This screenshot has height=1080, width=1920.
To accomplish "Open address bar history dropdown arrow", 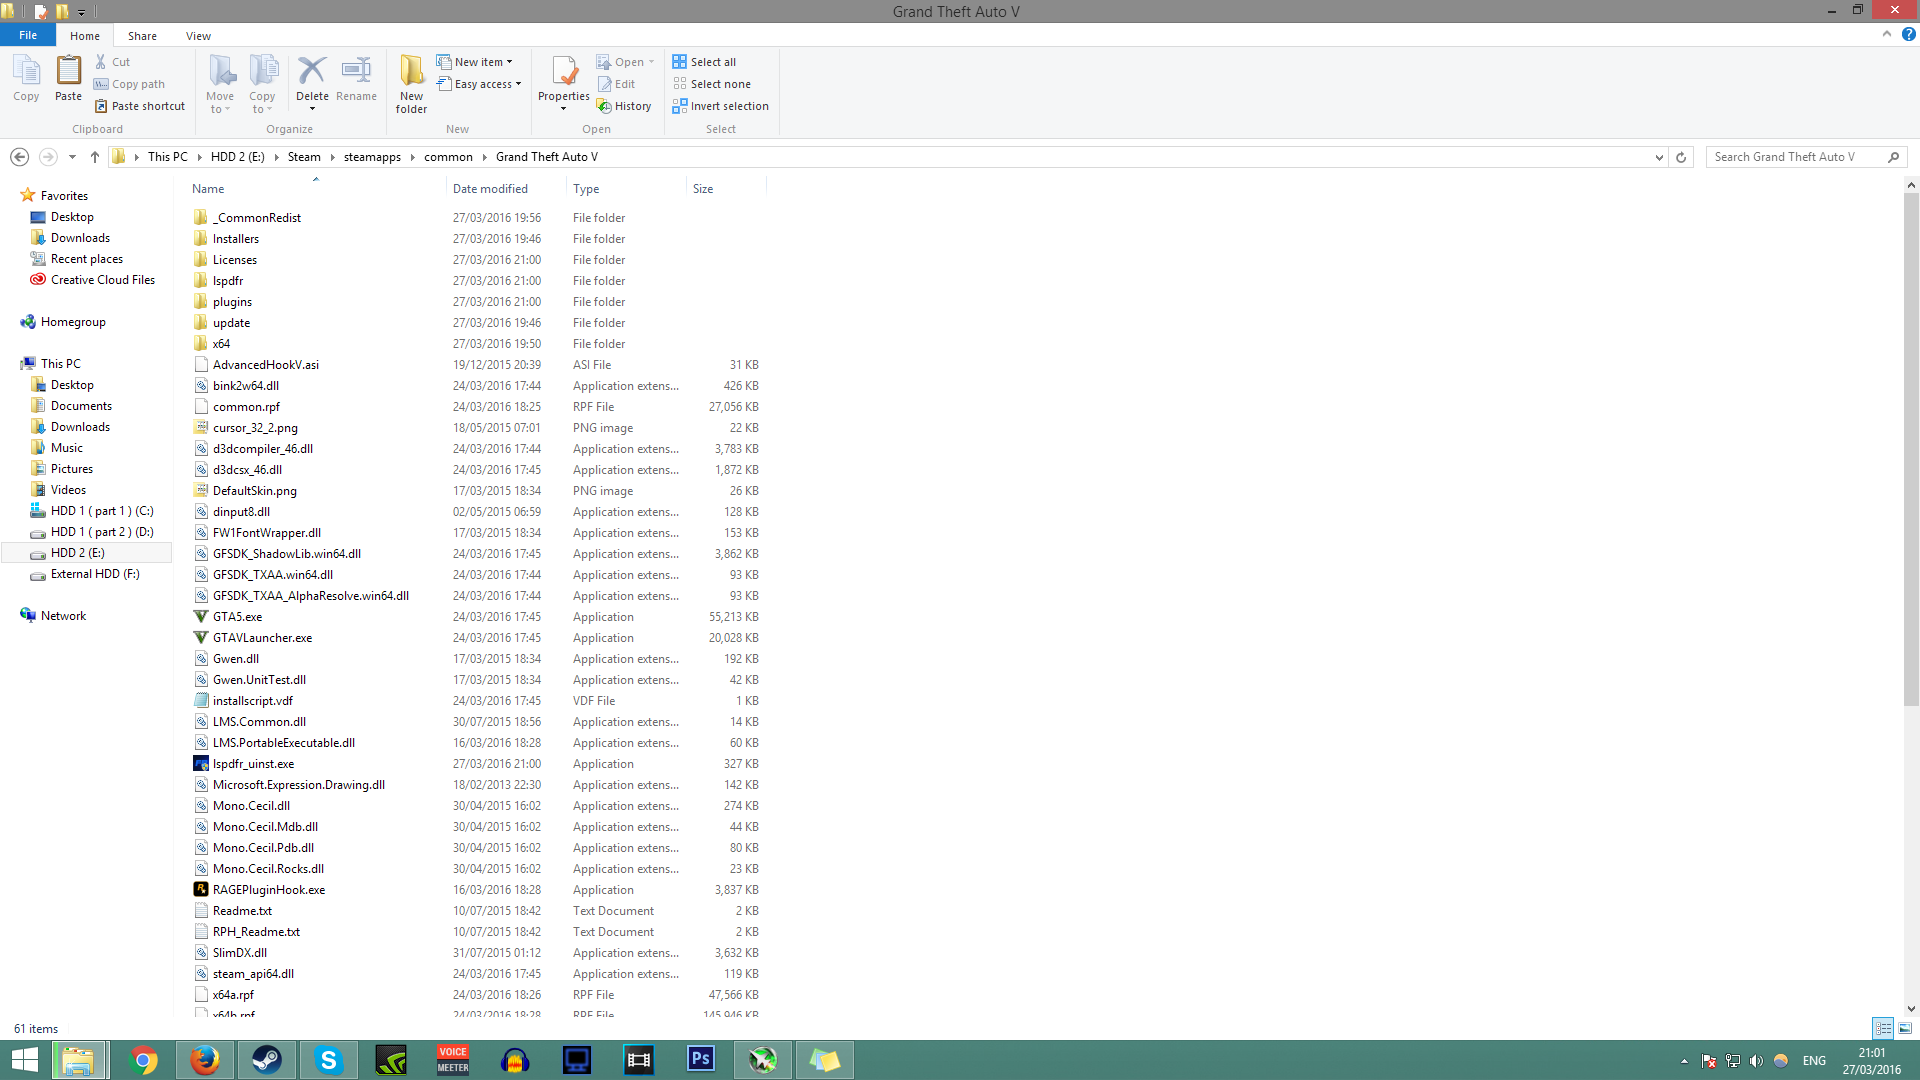I will point(1659,157).
